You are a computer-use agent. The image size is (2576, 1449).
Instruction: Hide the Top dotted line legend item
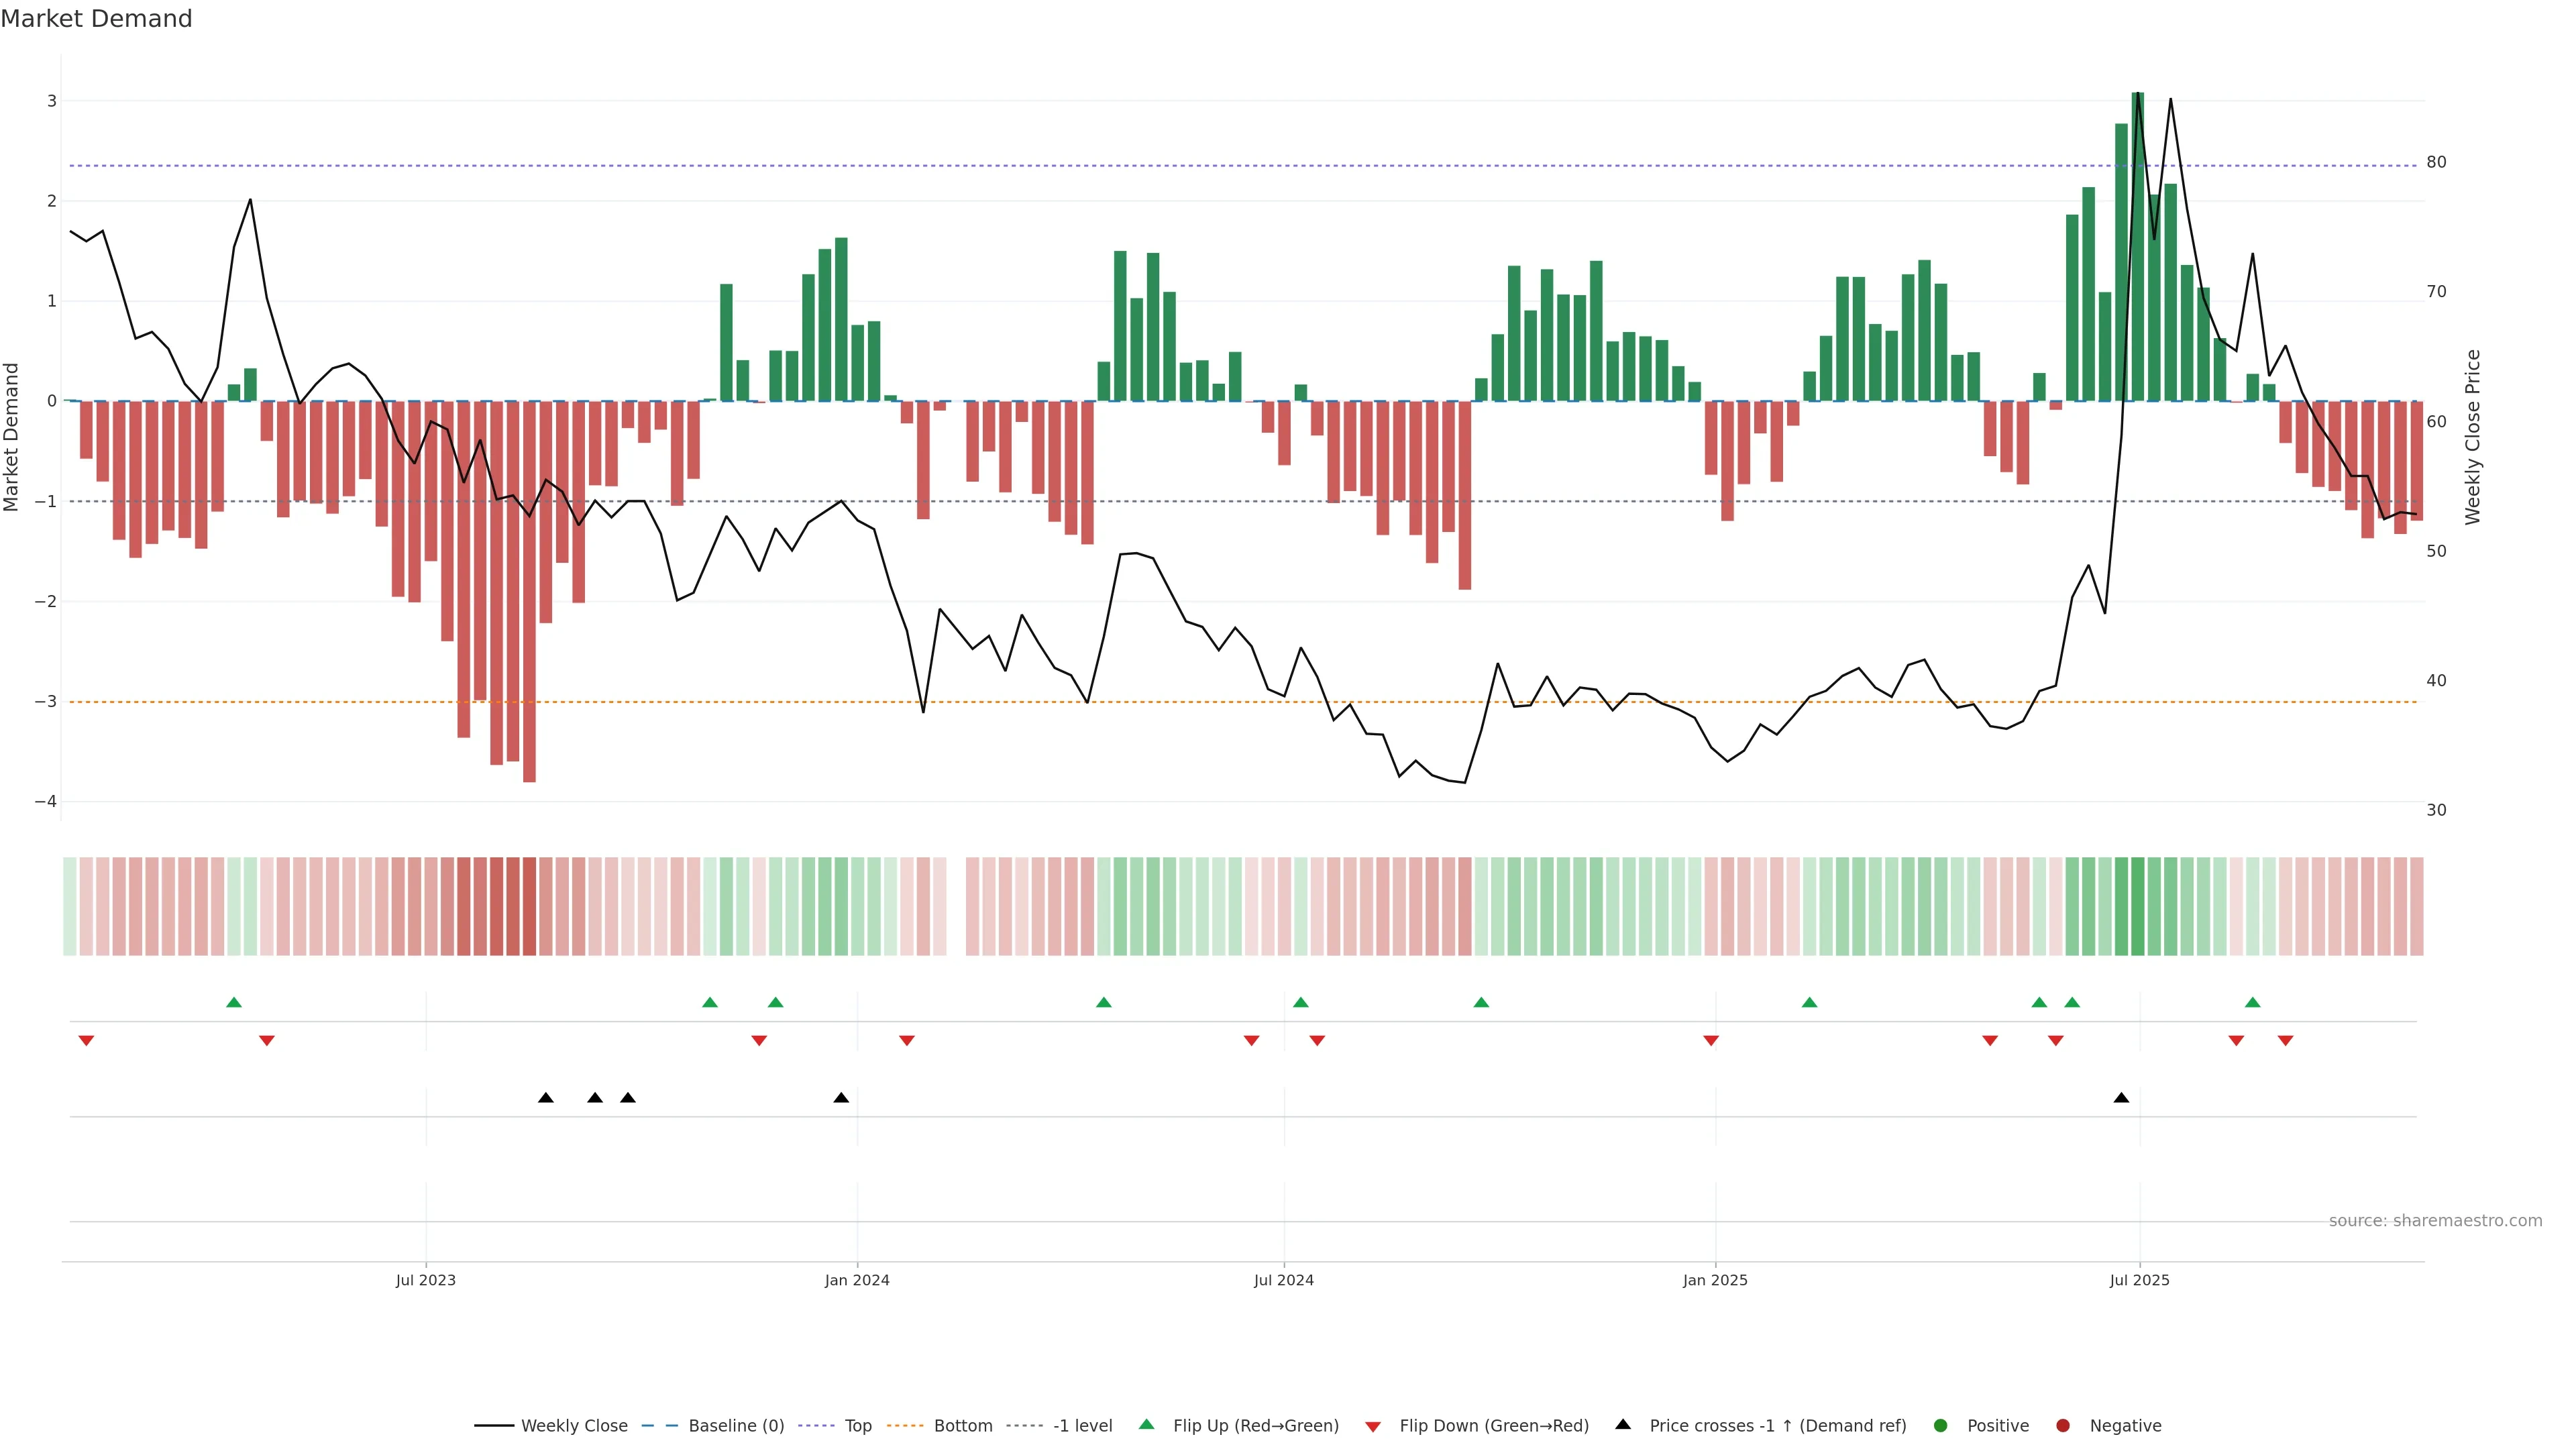(857, 1426)
